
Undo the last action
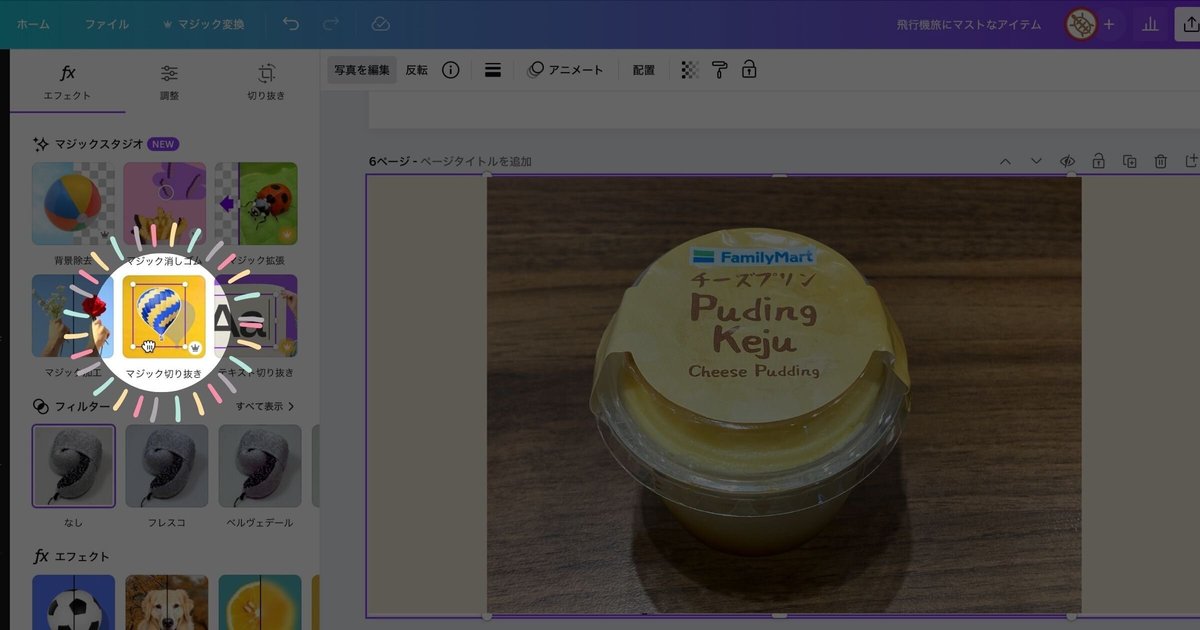click(290, 24)
